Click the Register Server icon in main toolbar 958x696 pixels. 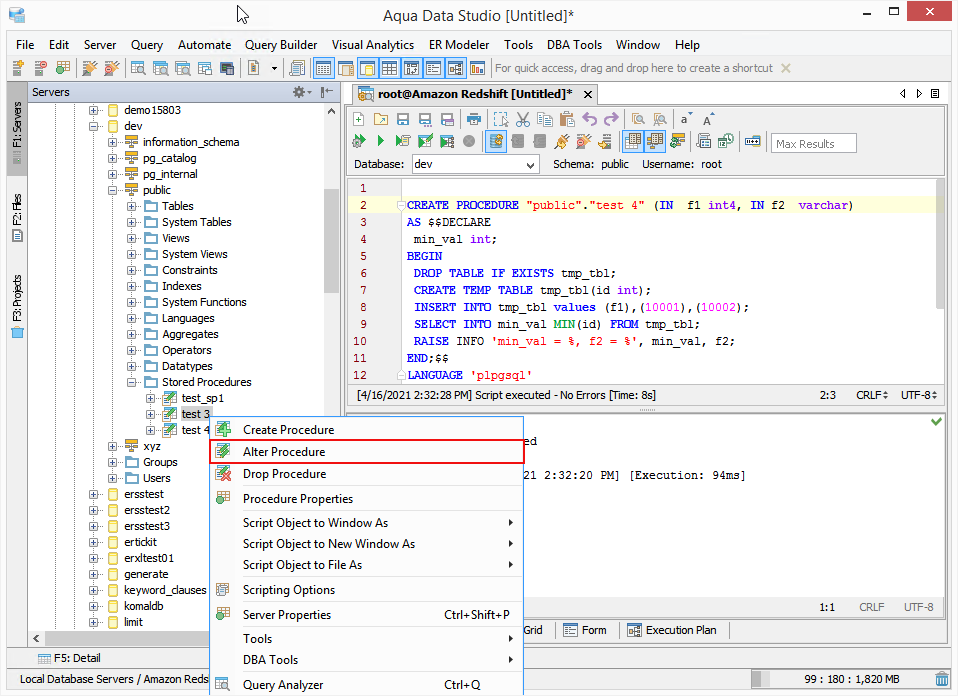(x=18, y=68)
